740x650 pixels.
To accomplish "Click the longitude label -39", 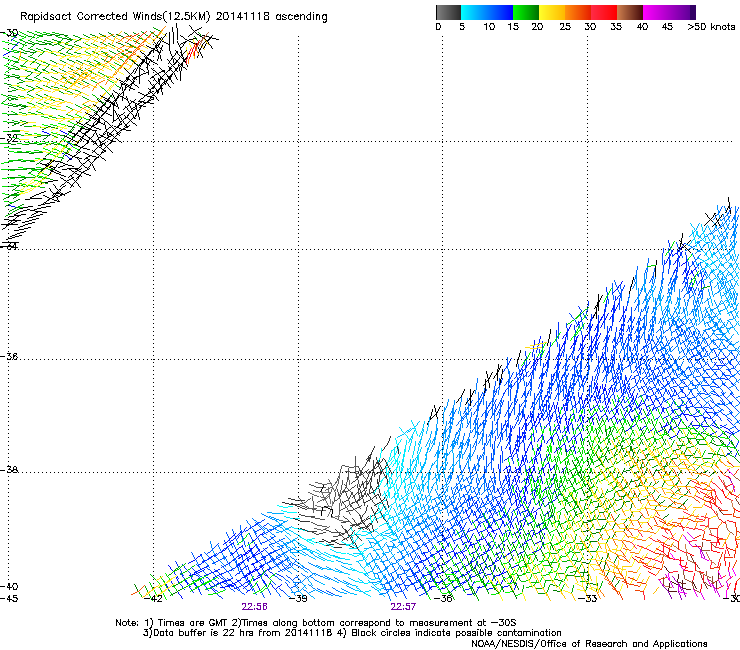I will (298, 599).
